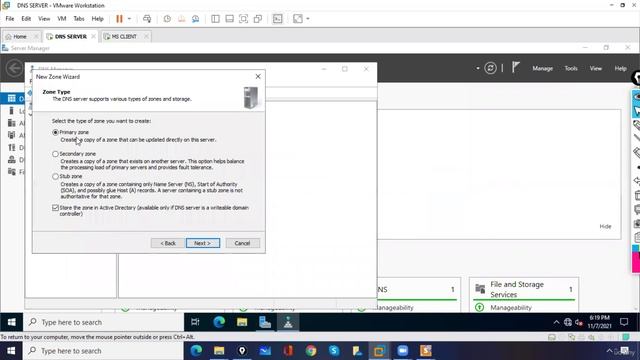Click the host search box on bottom taskbar
This screenshot has height=360, width=640.
click(x=104, y=351)
